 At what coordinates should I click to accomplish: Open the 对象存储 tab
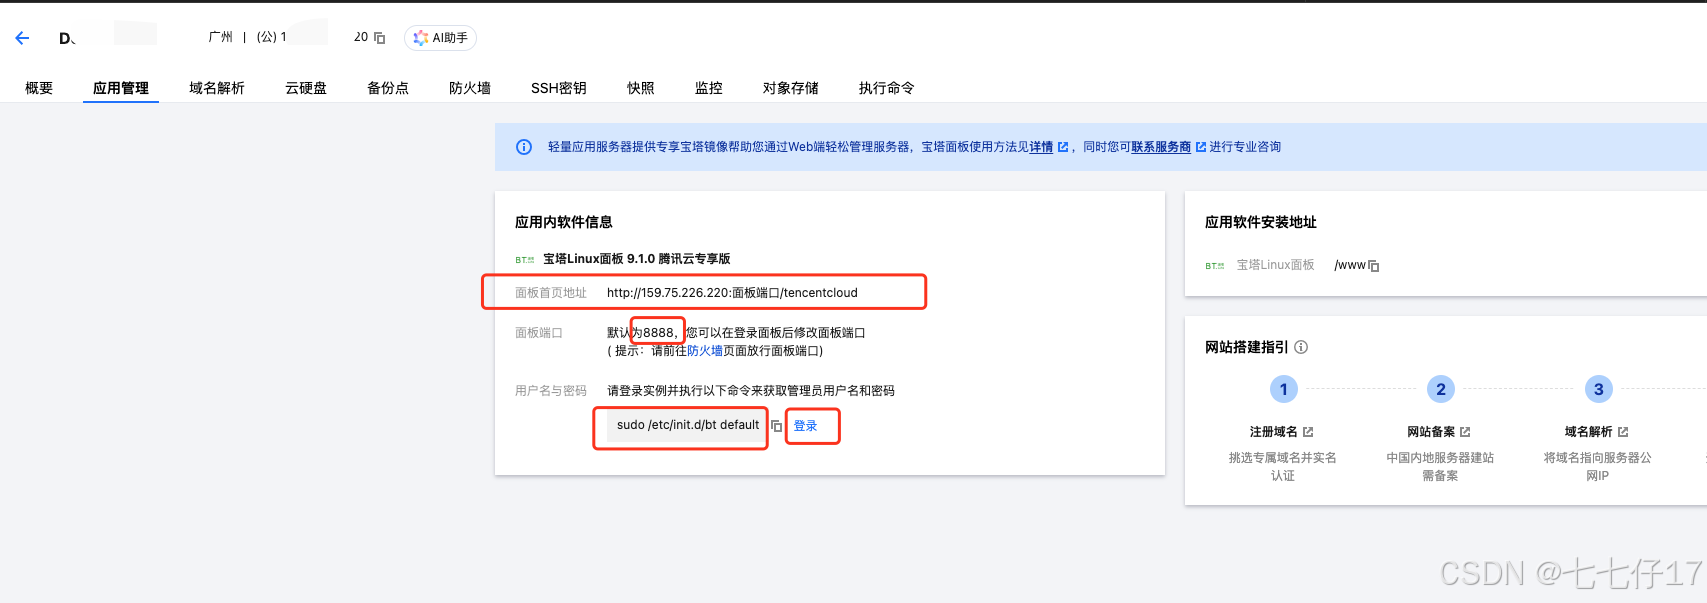[x=791, y=88]
